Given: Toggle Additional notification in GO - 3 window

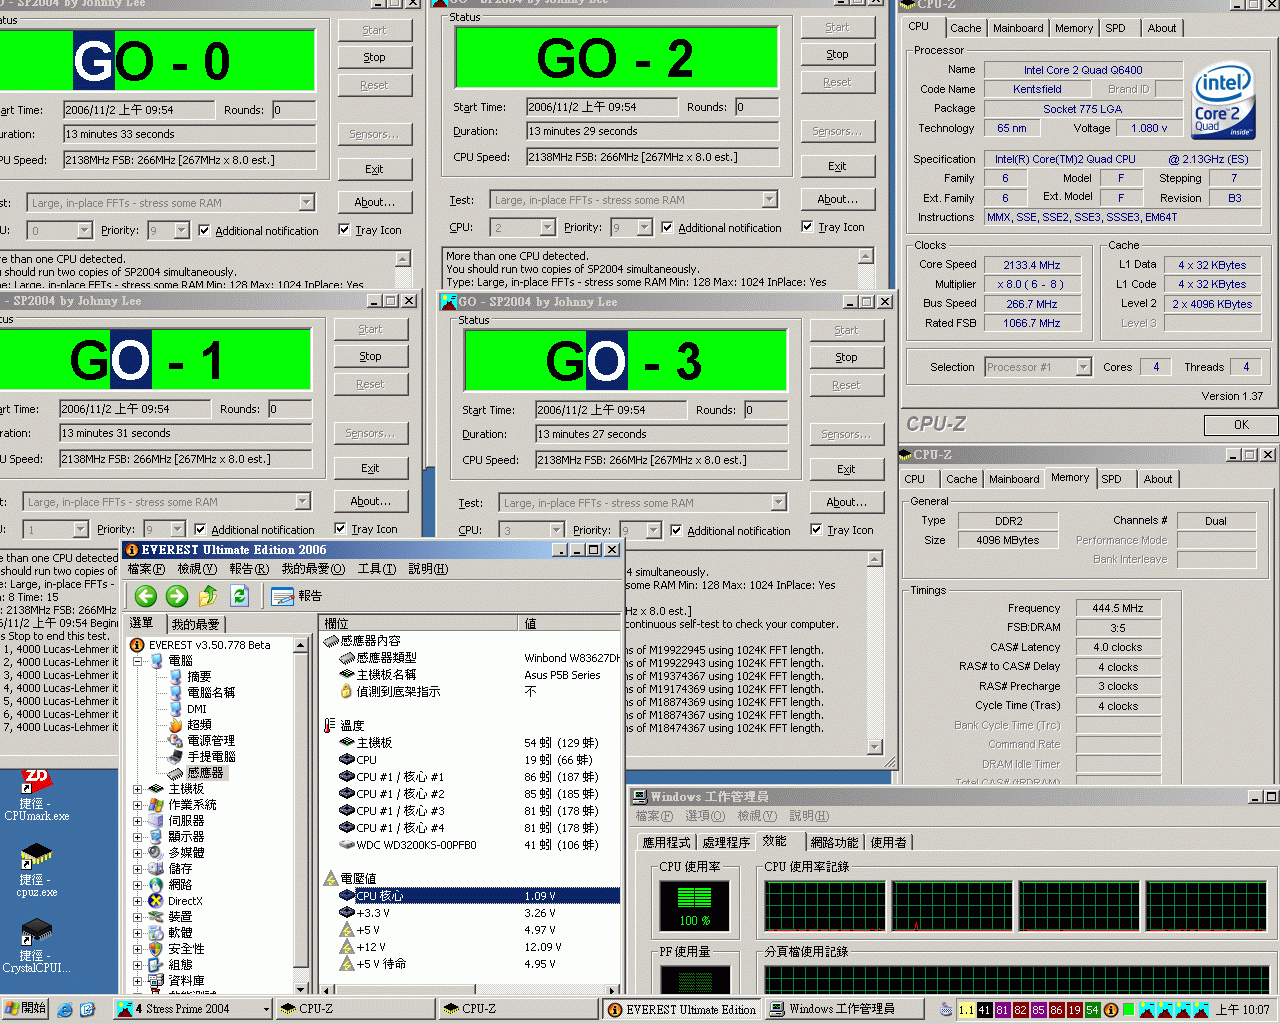Looking at the screenshot, I should pos(676,531).
